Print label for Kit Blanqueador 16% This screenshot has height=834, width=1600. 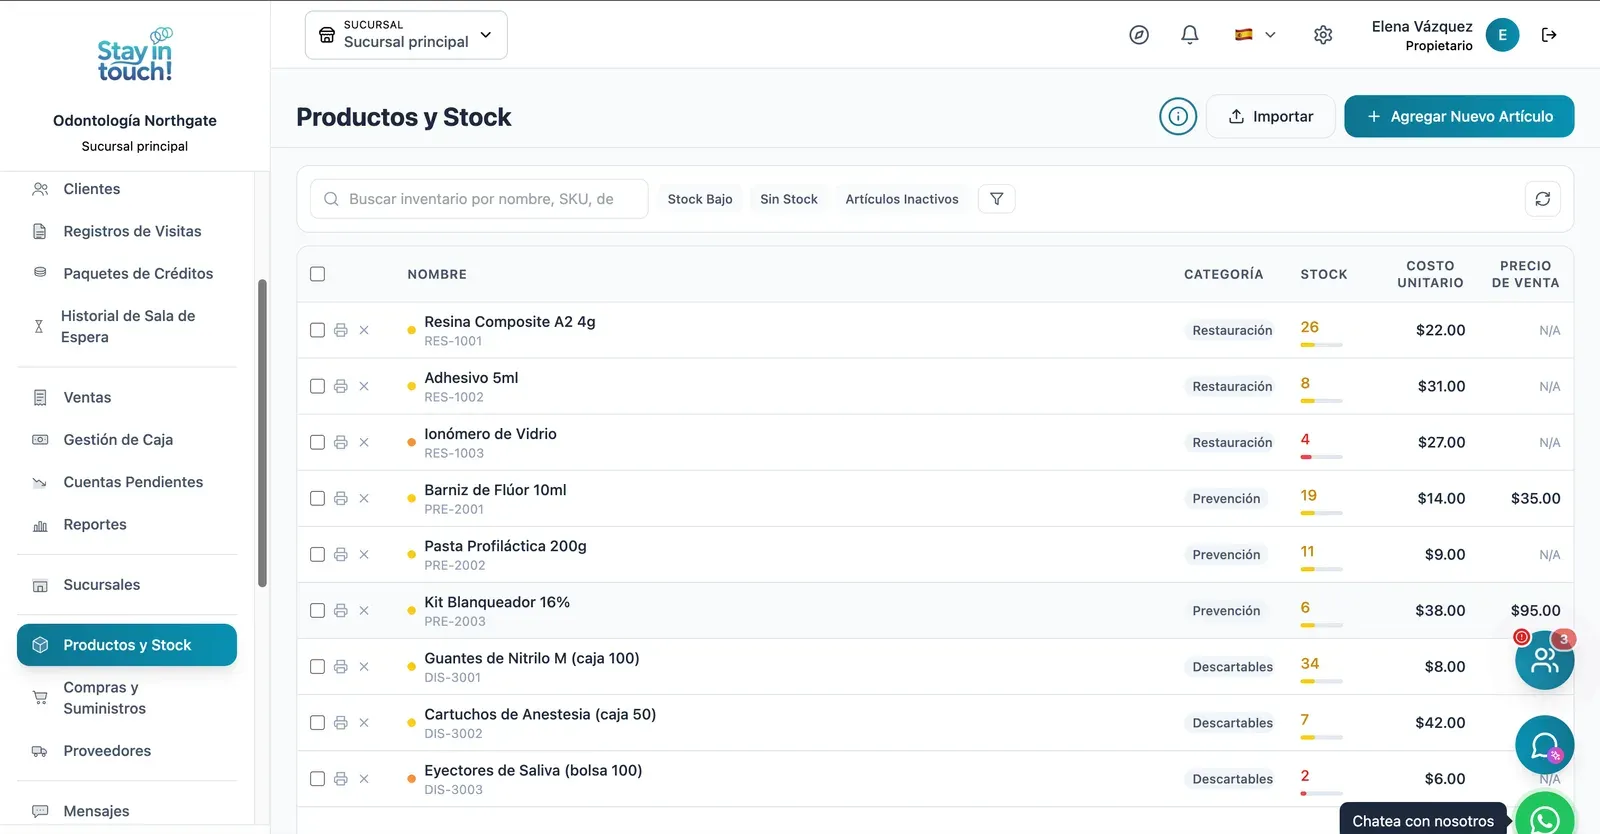341,610
